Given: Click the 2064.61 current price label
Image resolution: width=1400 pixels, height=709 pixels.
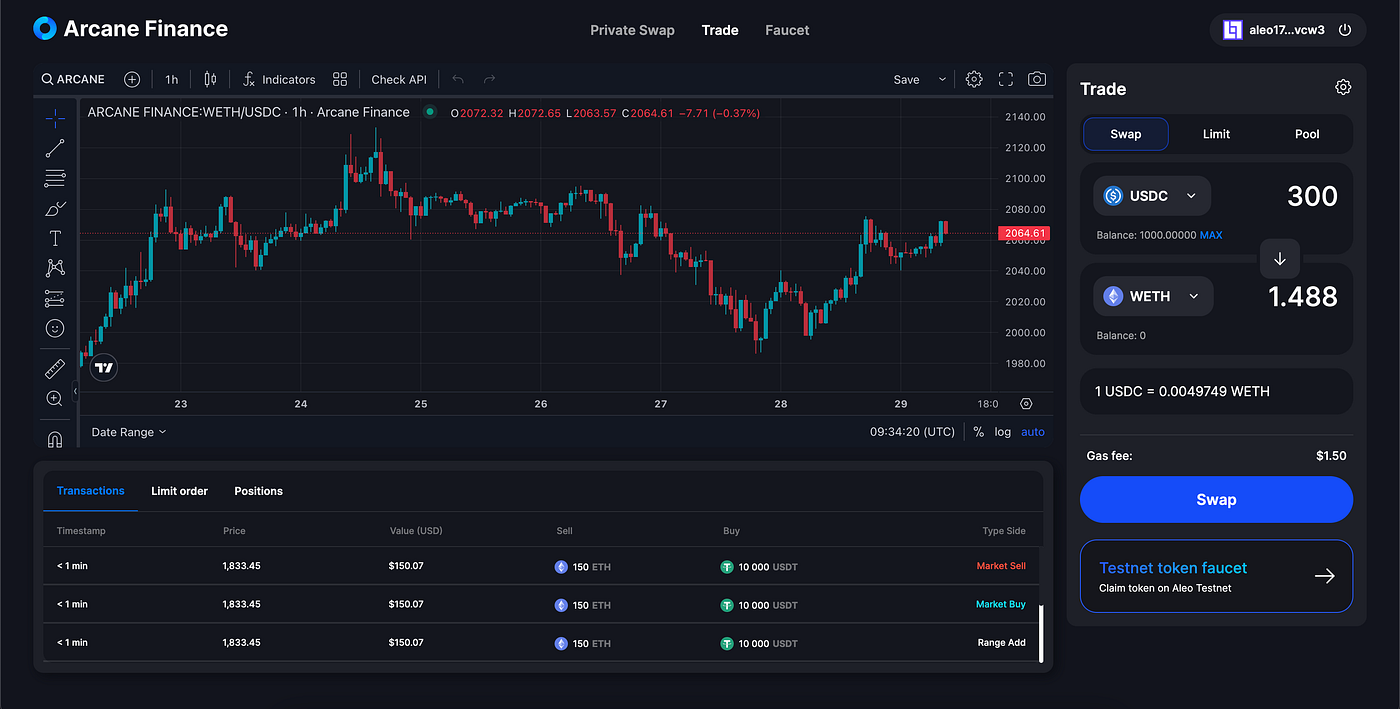Looking at the screenshot, I should (x=1024, y=233).
